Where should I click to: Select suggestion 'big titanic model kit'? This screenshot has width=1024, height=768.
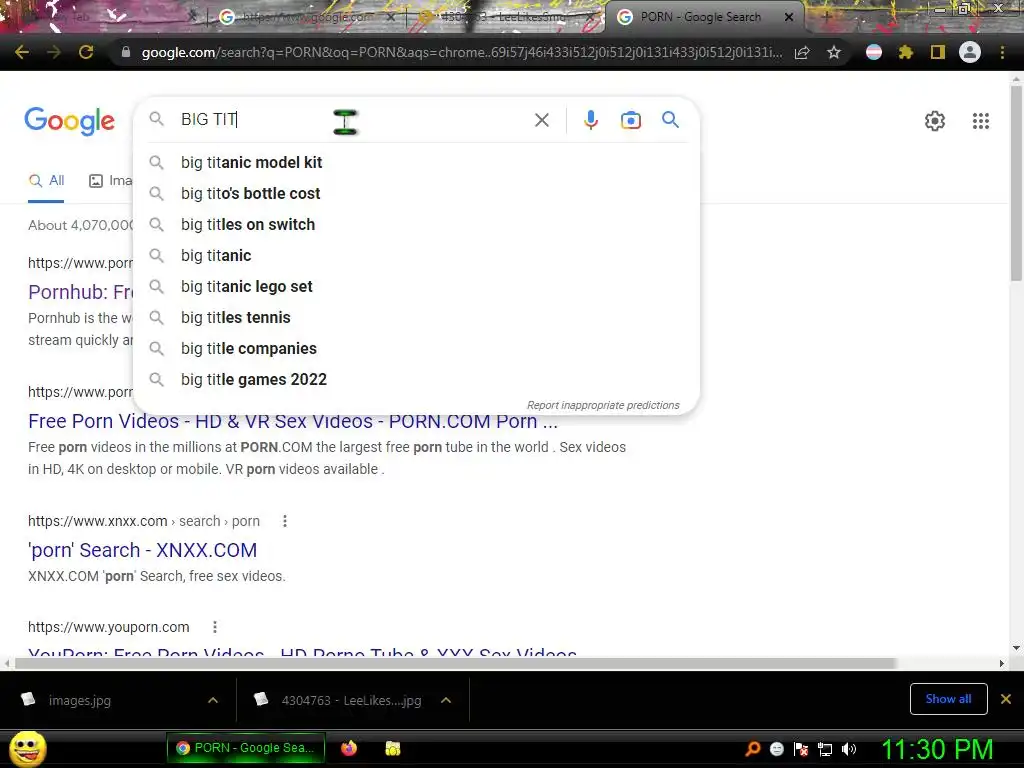tap(416, 163)
